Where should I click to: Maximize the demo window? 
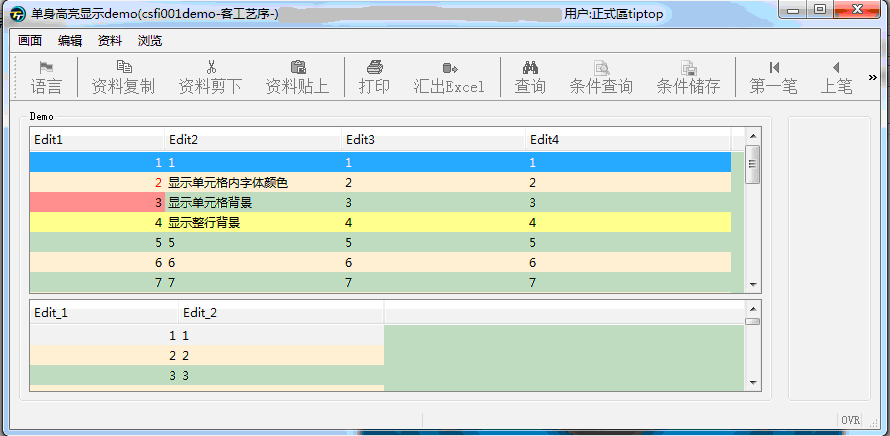[820, 10]
